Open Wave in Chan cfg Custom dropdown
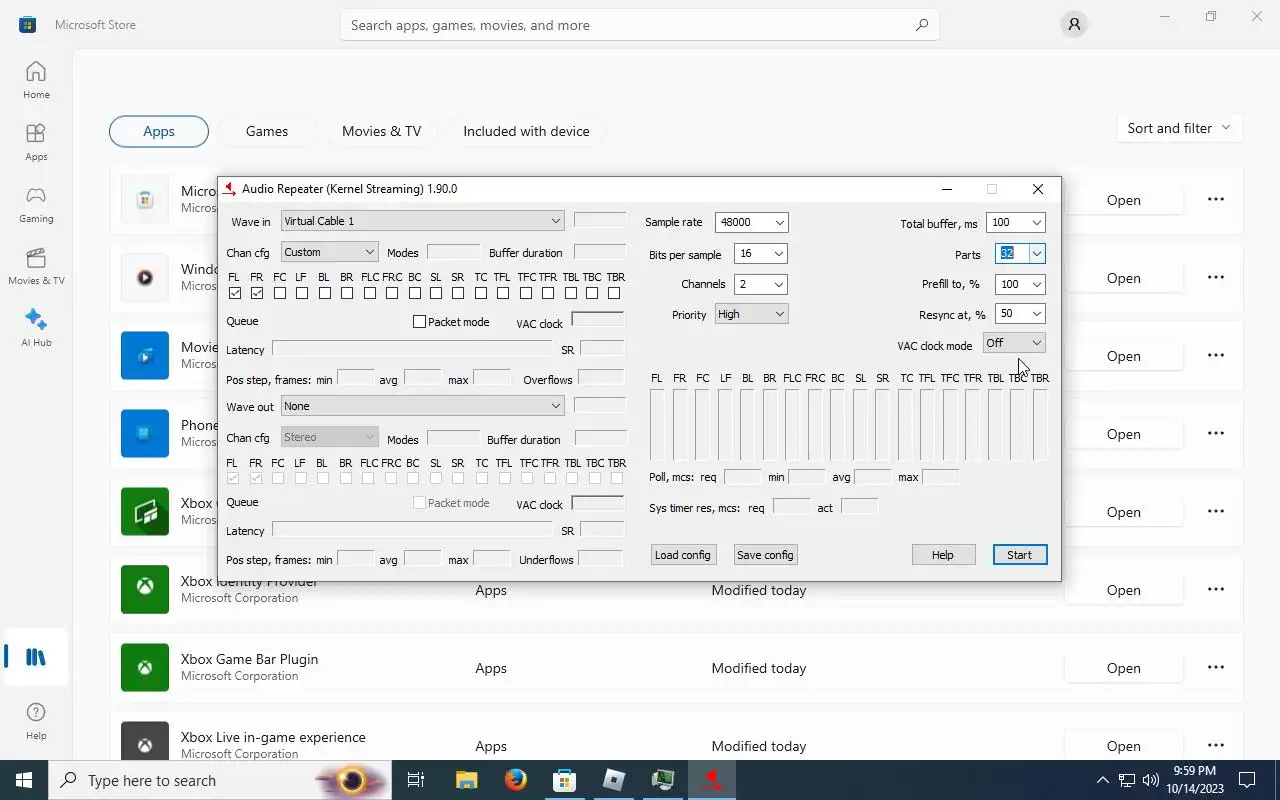 click(x=329, y=252)
